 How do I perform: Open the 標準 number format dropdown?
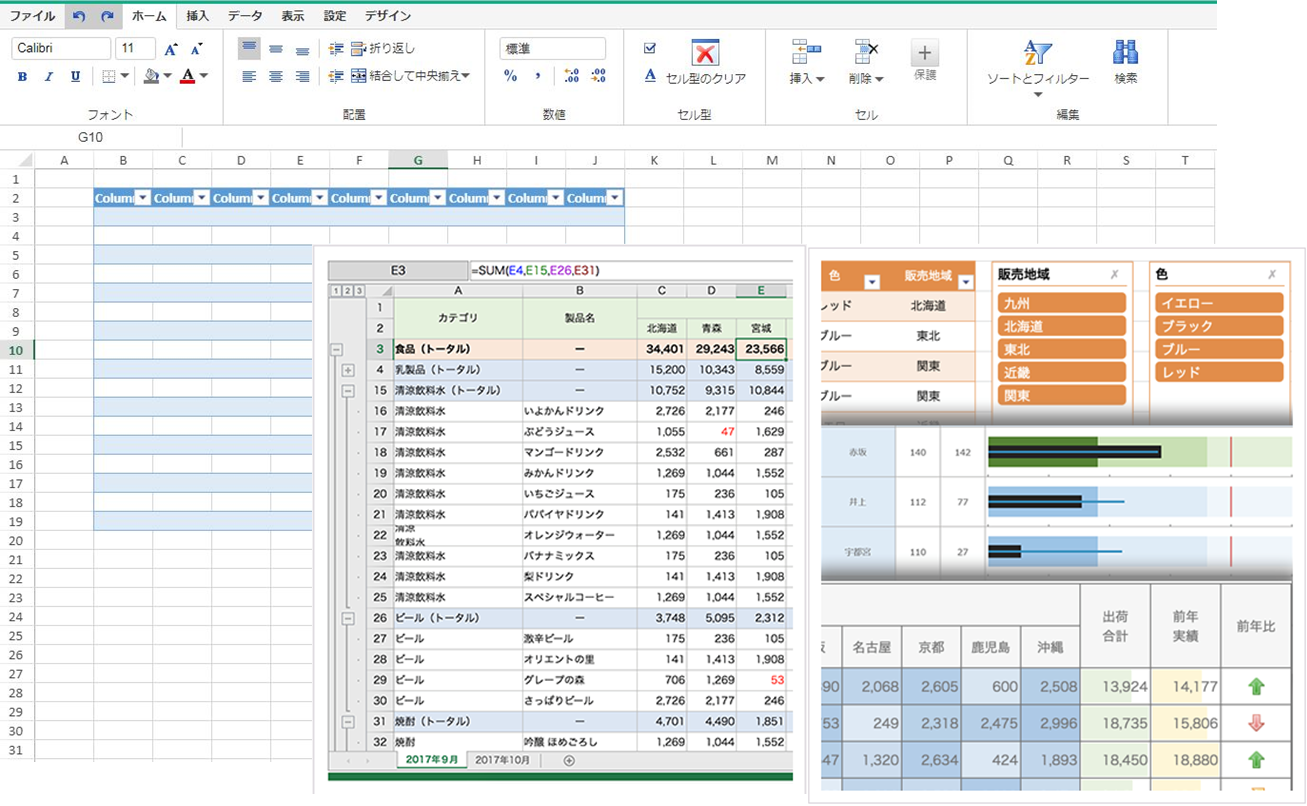[552, 48]
